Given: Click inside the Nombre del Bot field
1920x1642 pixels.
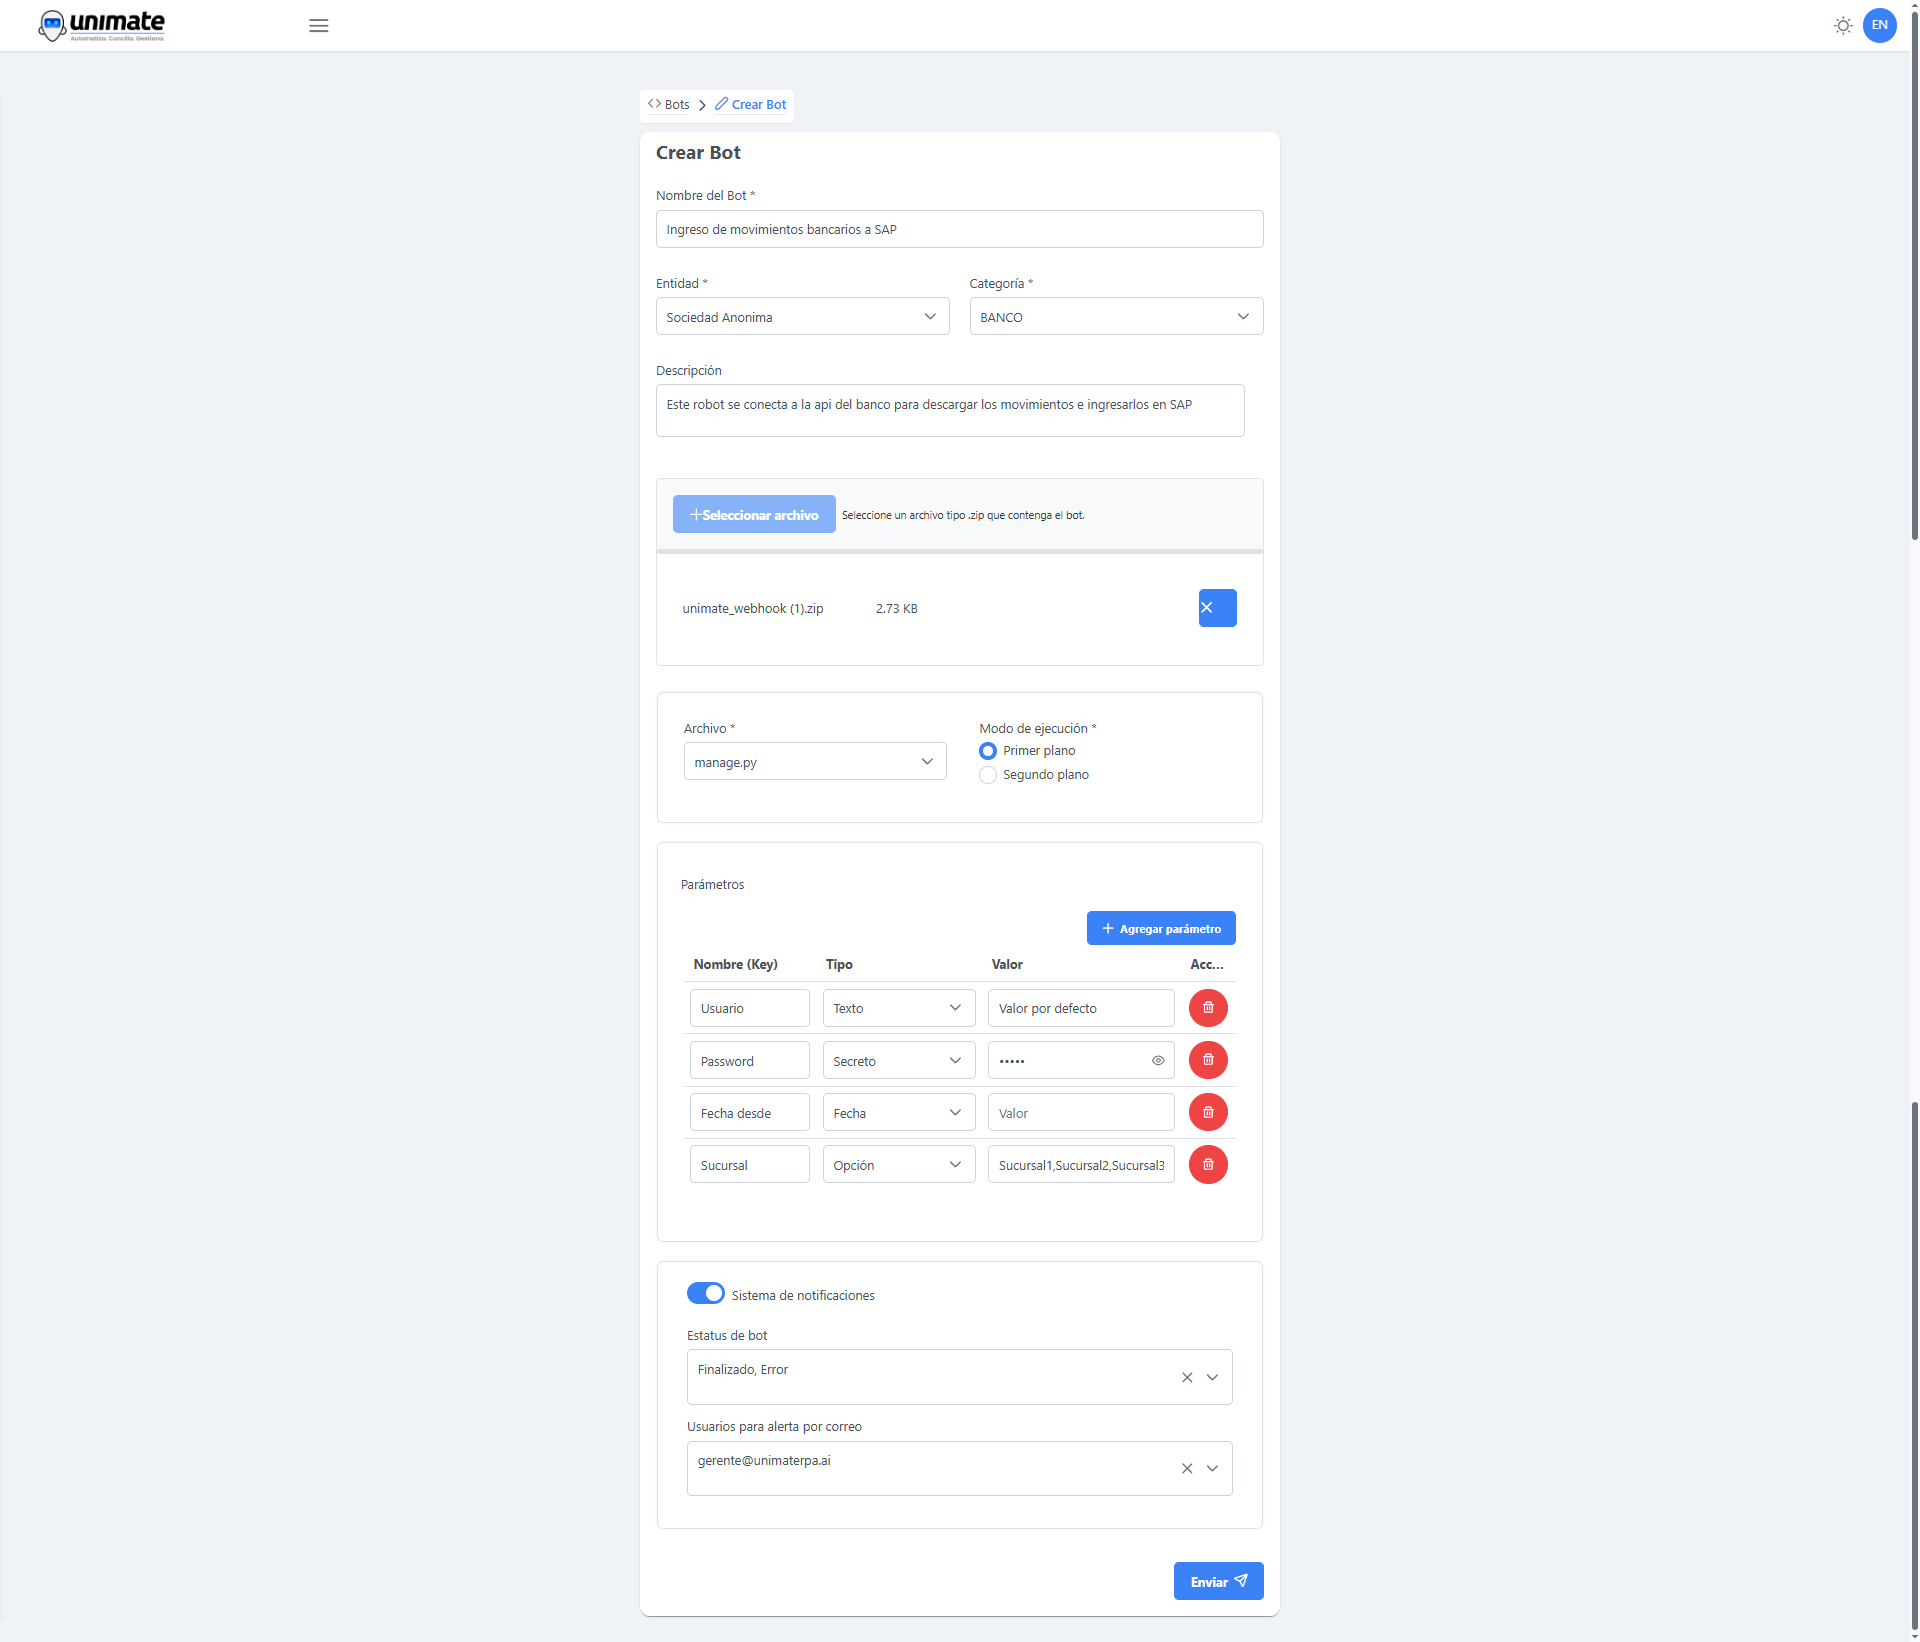Looking at the screenshot, I should [x=958, y=229].
